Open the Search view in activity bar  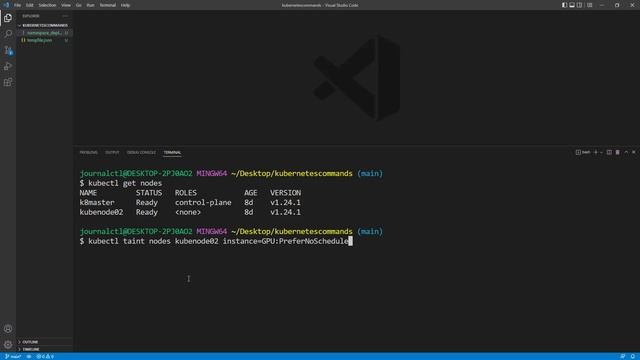tap(8, 34)
